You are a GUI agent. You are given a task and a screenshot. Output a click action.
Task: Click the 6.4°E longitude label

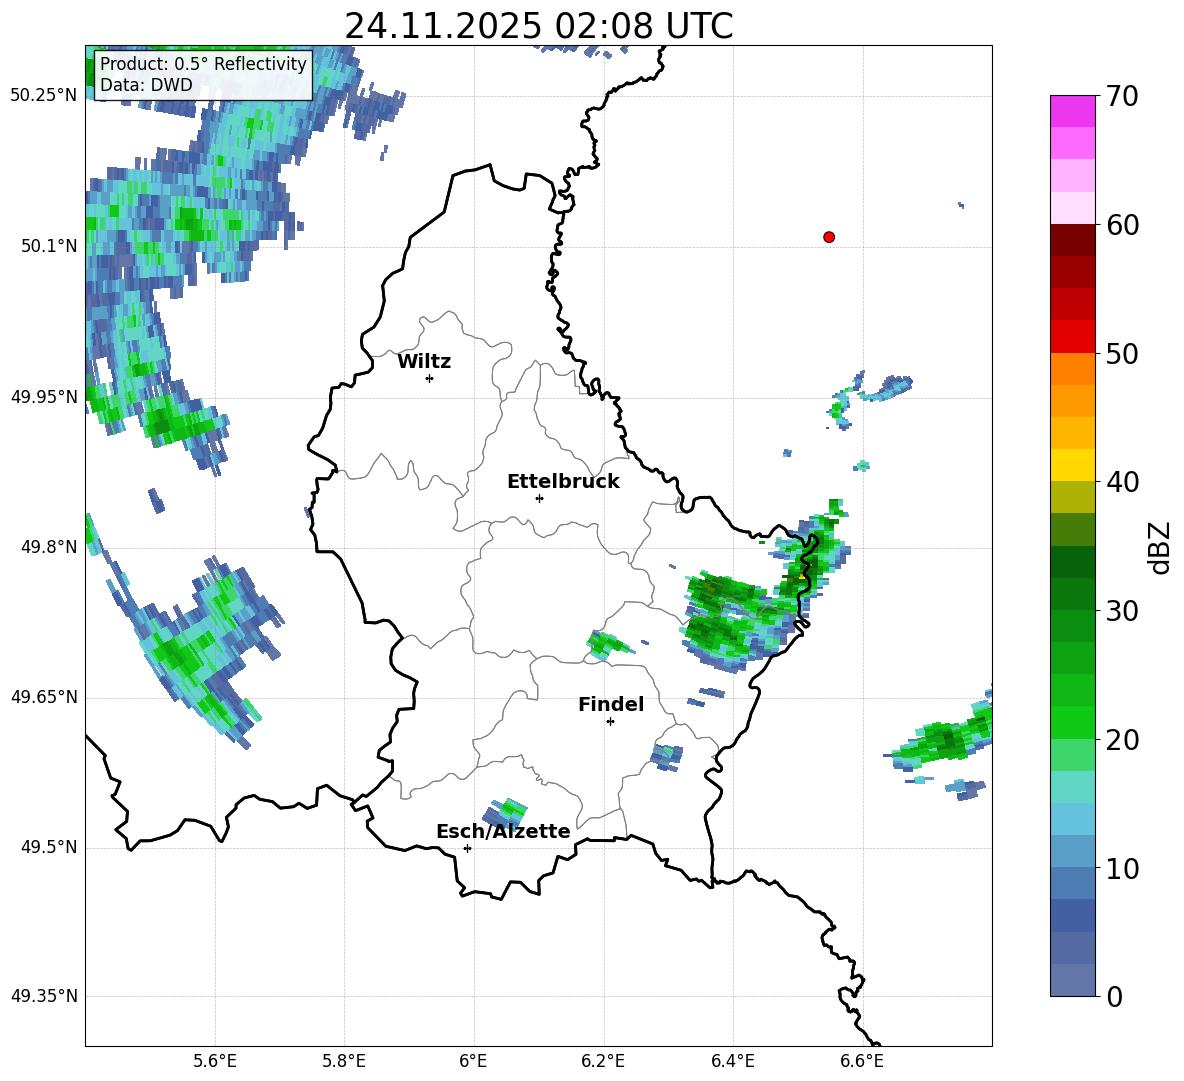(732, 1061)
